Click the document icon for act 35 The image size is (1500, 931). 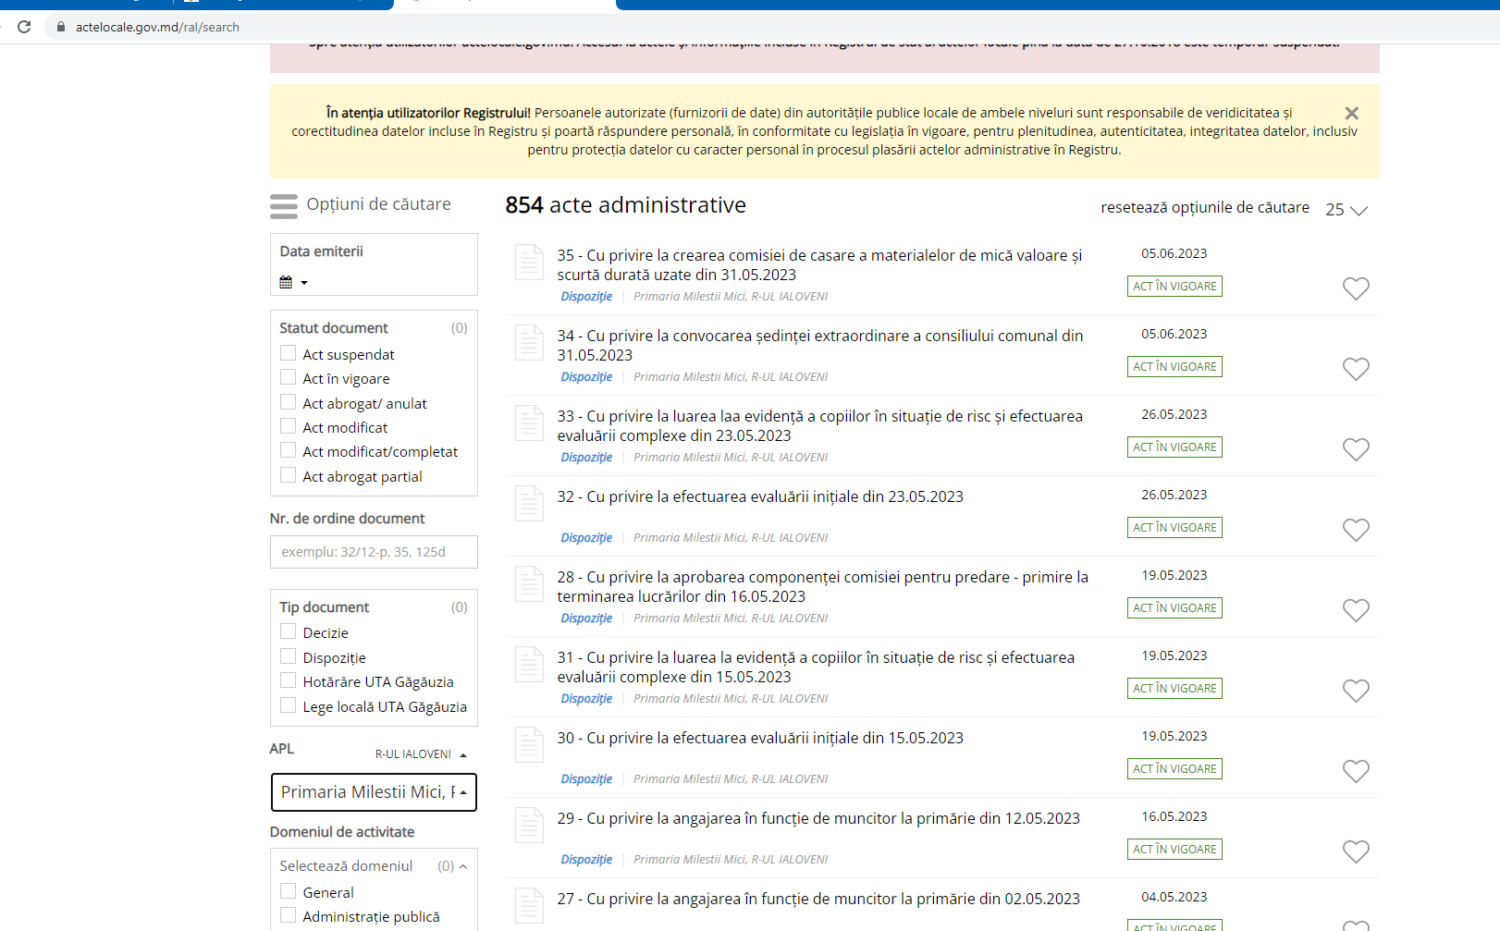click(529, 262)
